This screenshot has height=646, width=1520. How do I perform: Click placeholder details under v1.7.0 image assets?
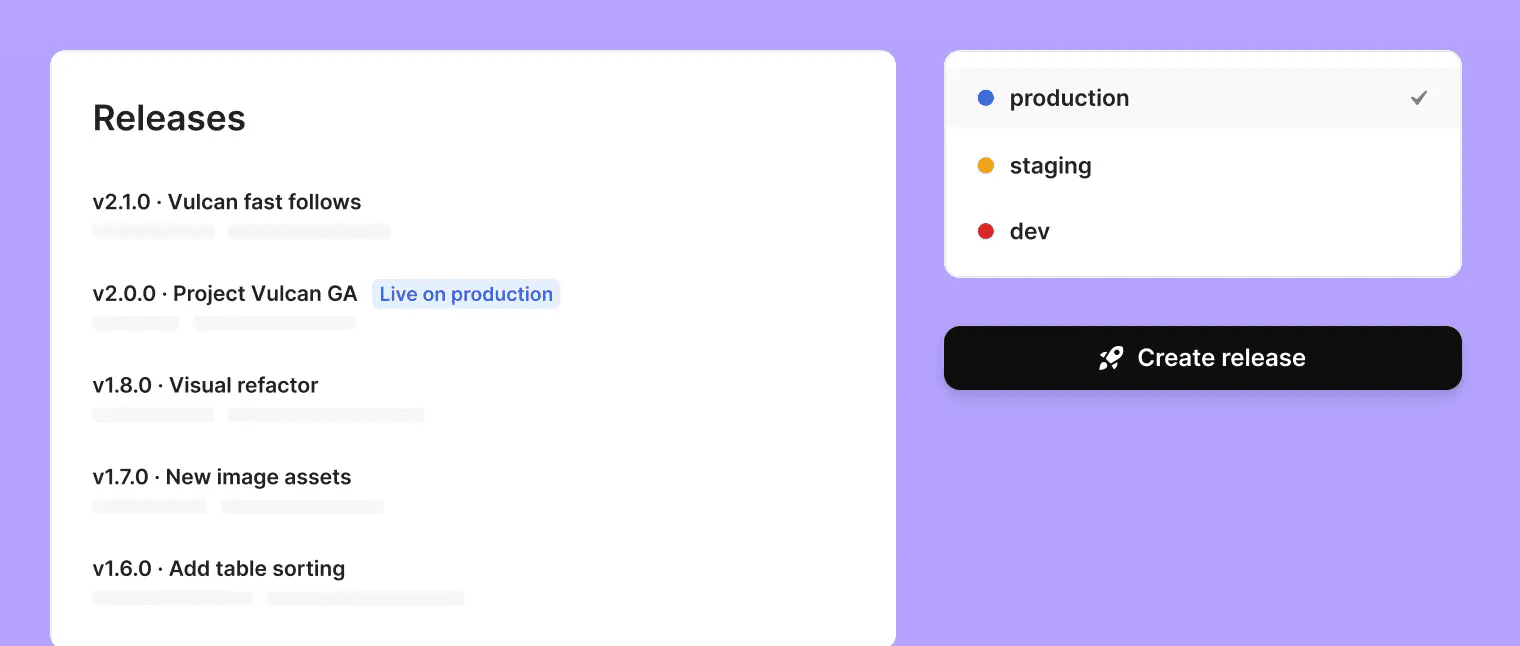click(x=238, y=507)
